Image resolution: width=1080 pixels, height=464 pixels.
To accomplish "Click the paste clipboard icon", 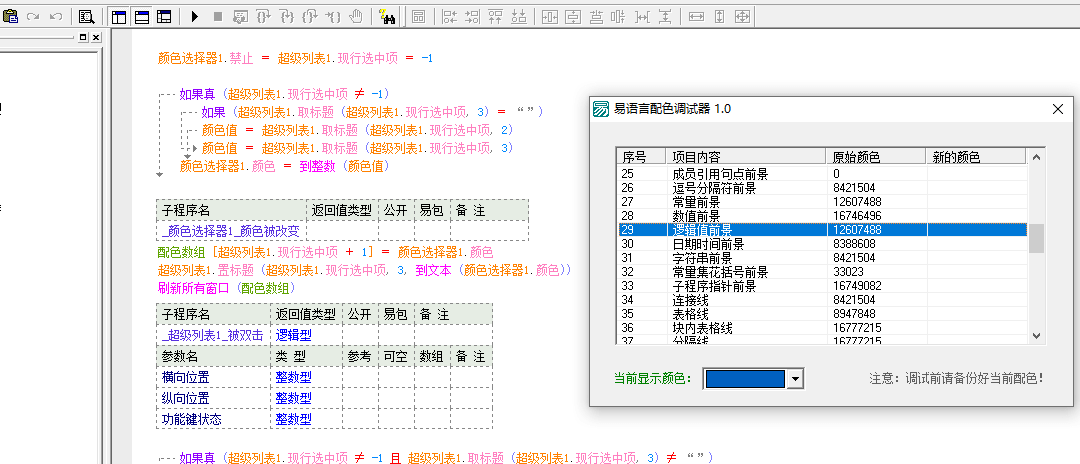I will 11,17.
